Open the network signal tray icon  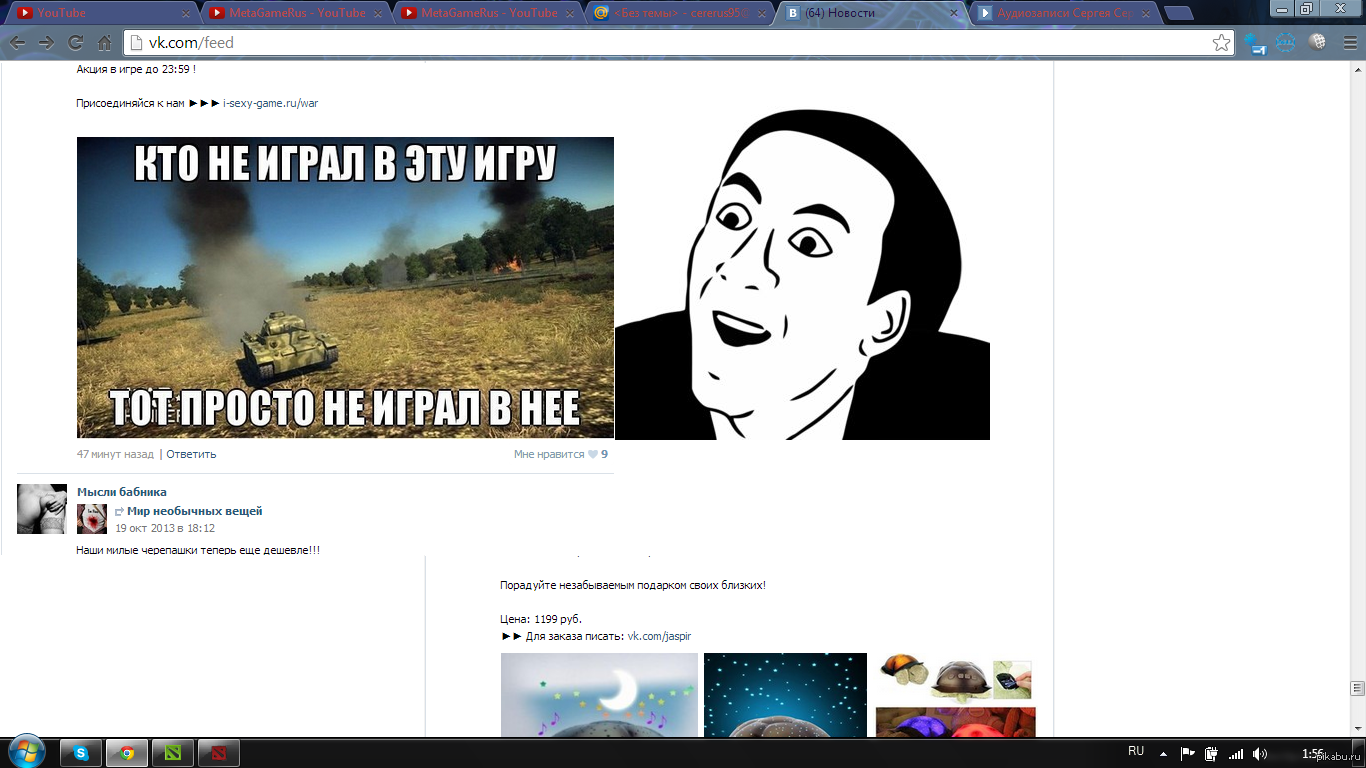click(1236, 753)
